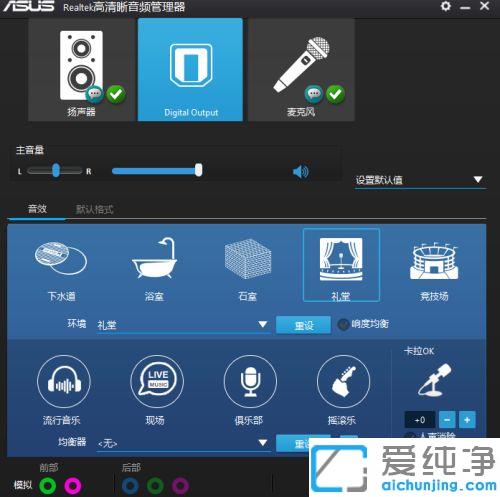This screenshot has width=500, height=497.
Task: Switch to the 音效 sound effects tab
Action: tap(37, 209)
